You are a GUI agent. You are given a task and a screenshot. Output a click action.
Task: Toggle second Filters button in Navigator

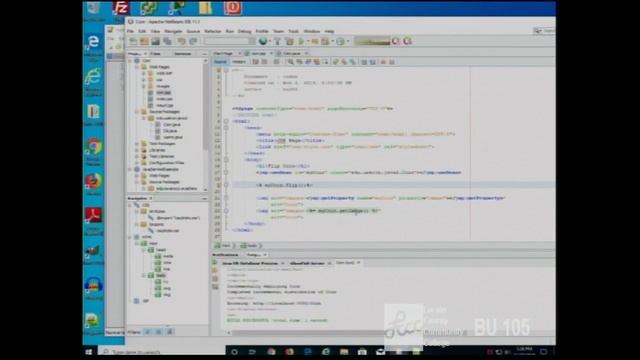(159, 332)
